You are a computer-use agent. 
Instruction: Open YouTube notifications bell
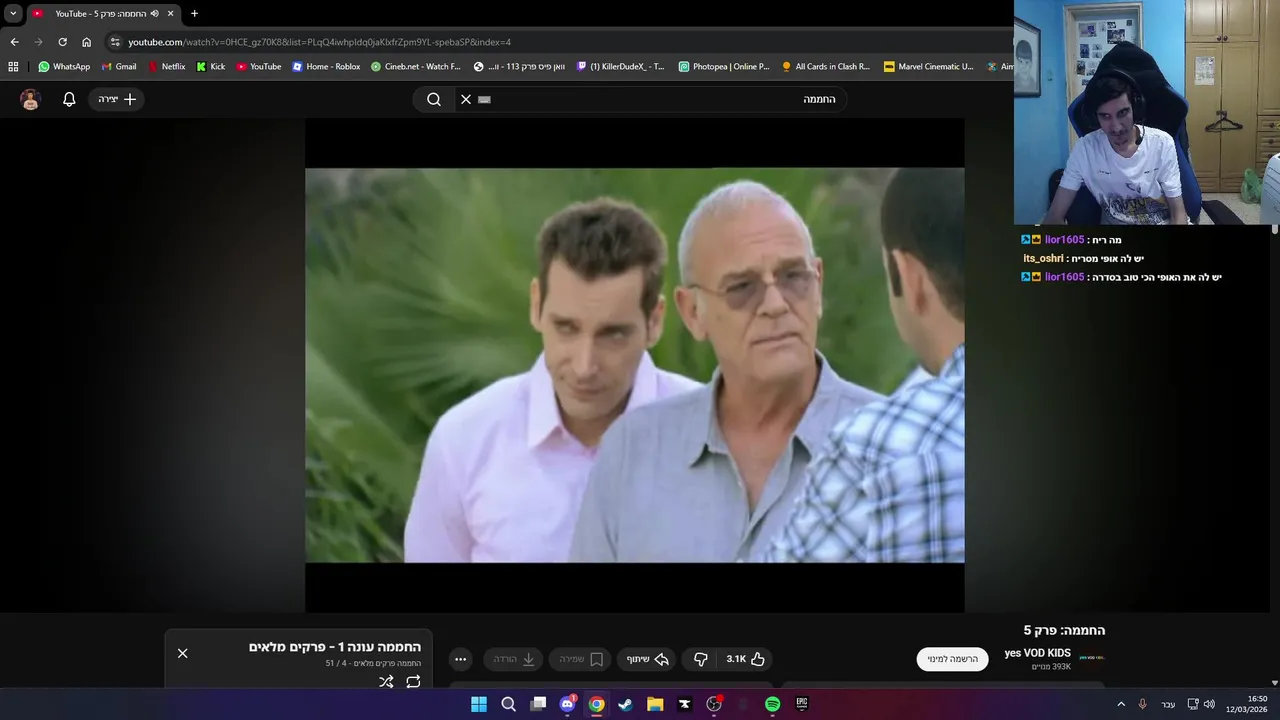click(69, 99)
